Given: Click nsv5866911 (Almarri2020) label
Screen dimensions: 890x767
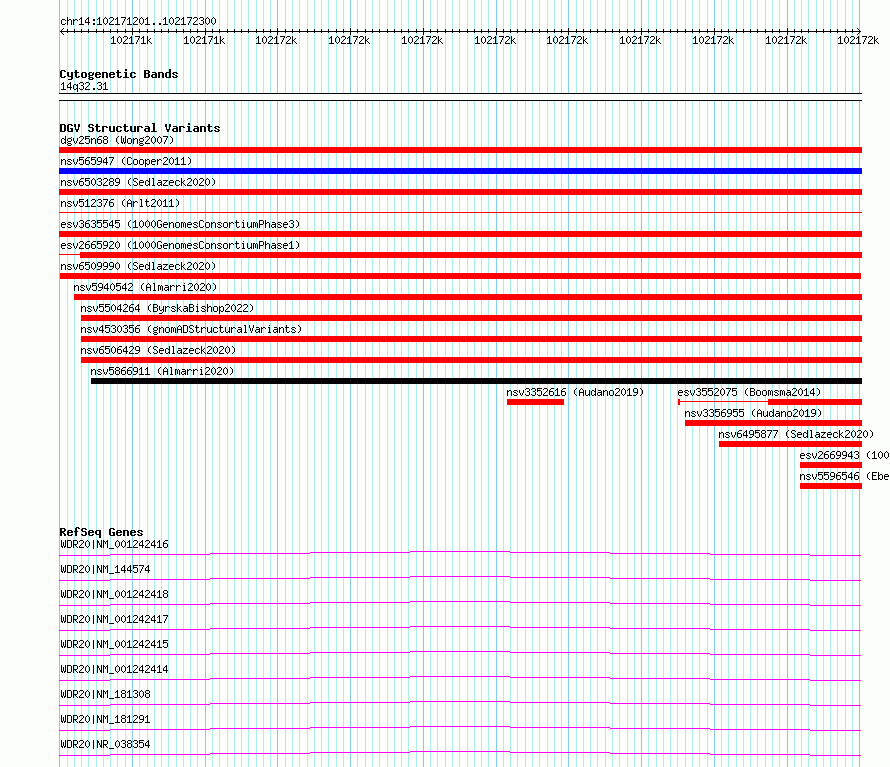Looking at the screenshot, I should point(162,371).
